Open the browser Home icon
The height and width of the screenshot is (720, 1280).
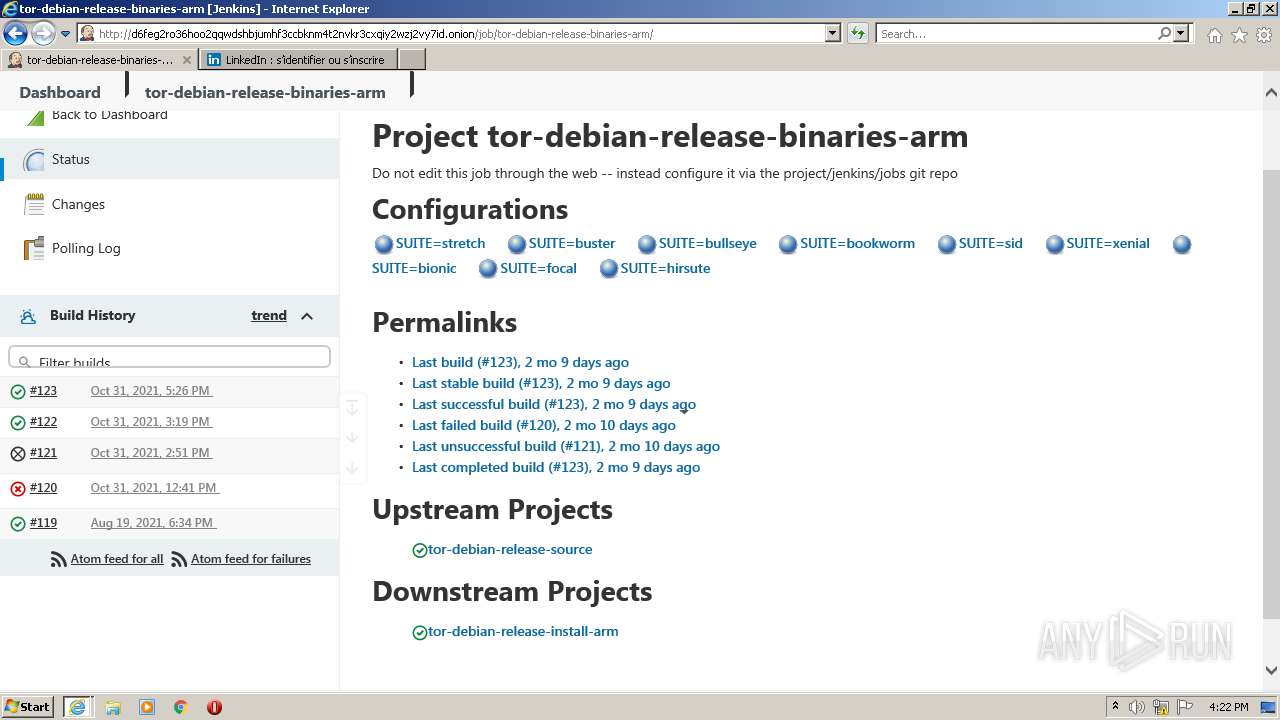pos(1214,35)
